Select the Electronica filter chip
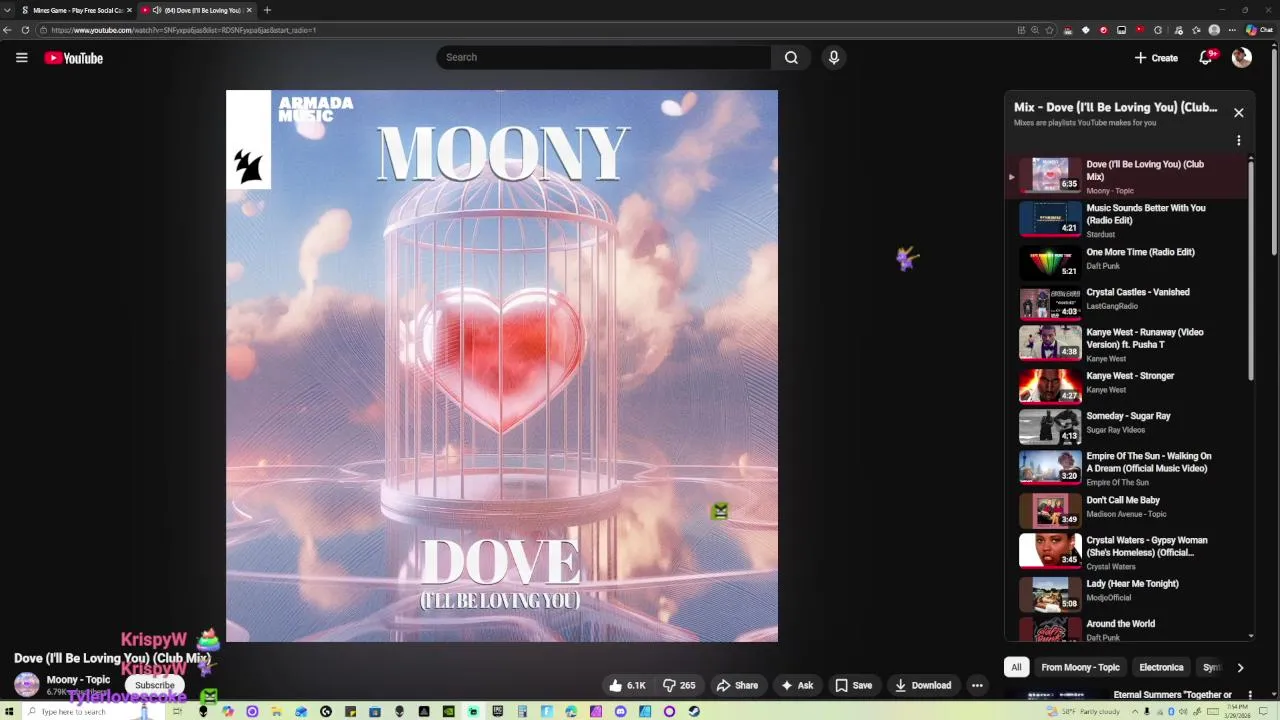Viewport: 1280px width, 720px height. pyautogui.click(x=1161, y=667)
